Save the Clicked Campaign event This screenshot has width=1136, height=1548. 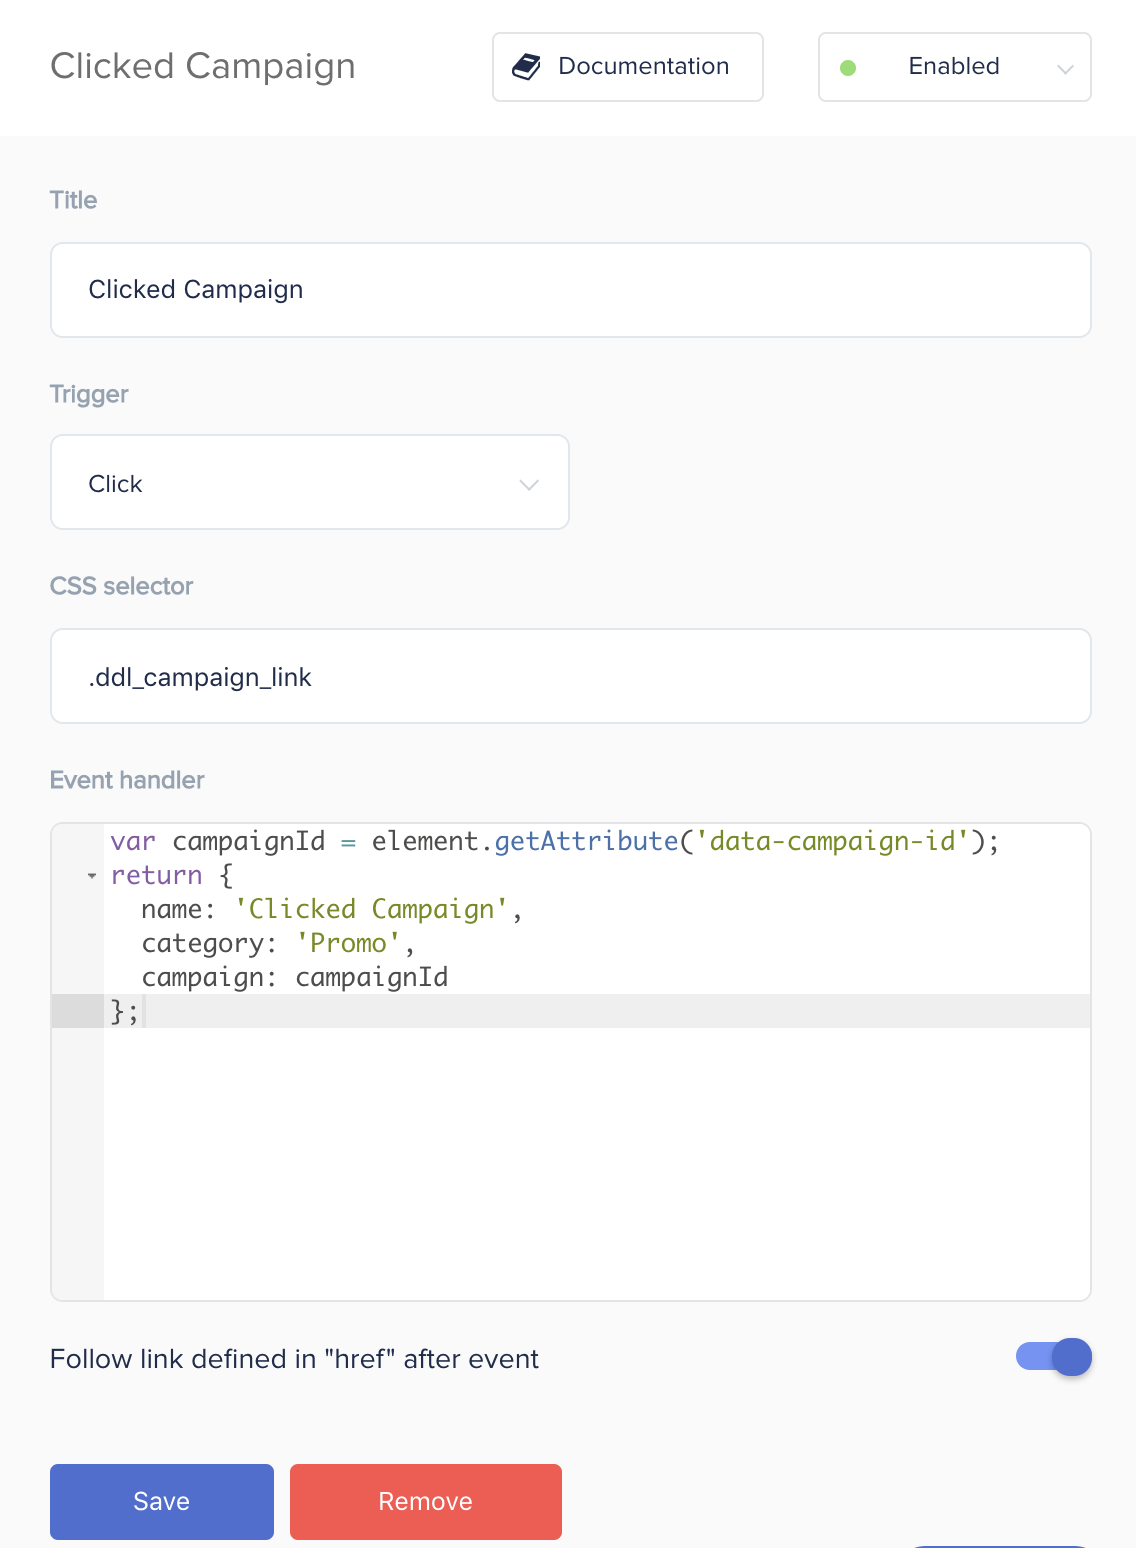[162, 1501]
